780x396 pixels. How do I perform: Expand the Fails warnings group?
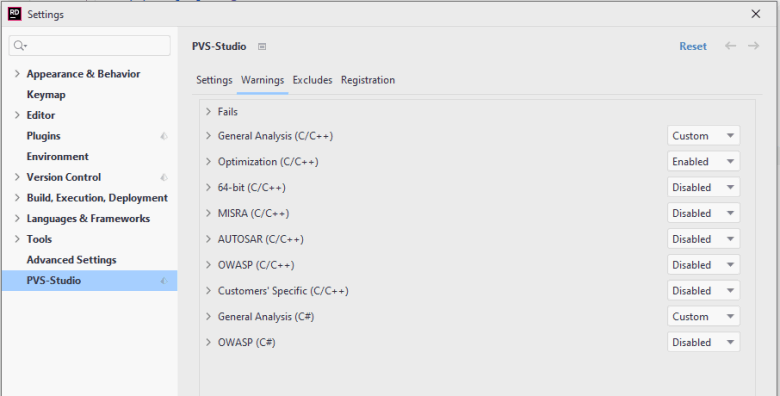[x=209, y=112]
